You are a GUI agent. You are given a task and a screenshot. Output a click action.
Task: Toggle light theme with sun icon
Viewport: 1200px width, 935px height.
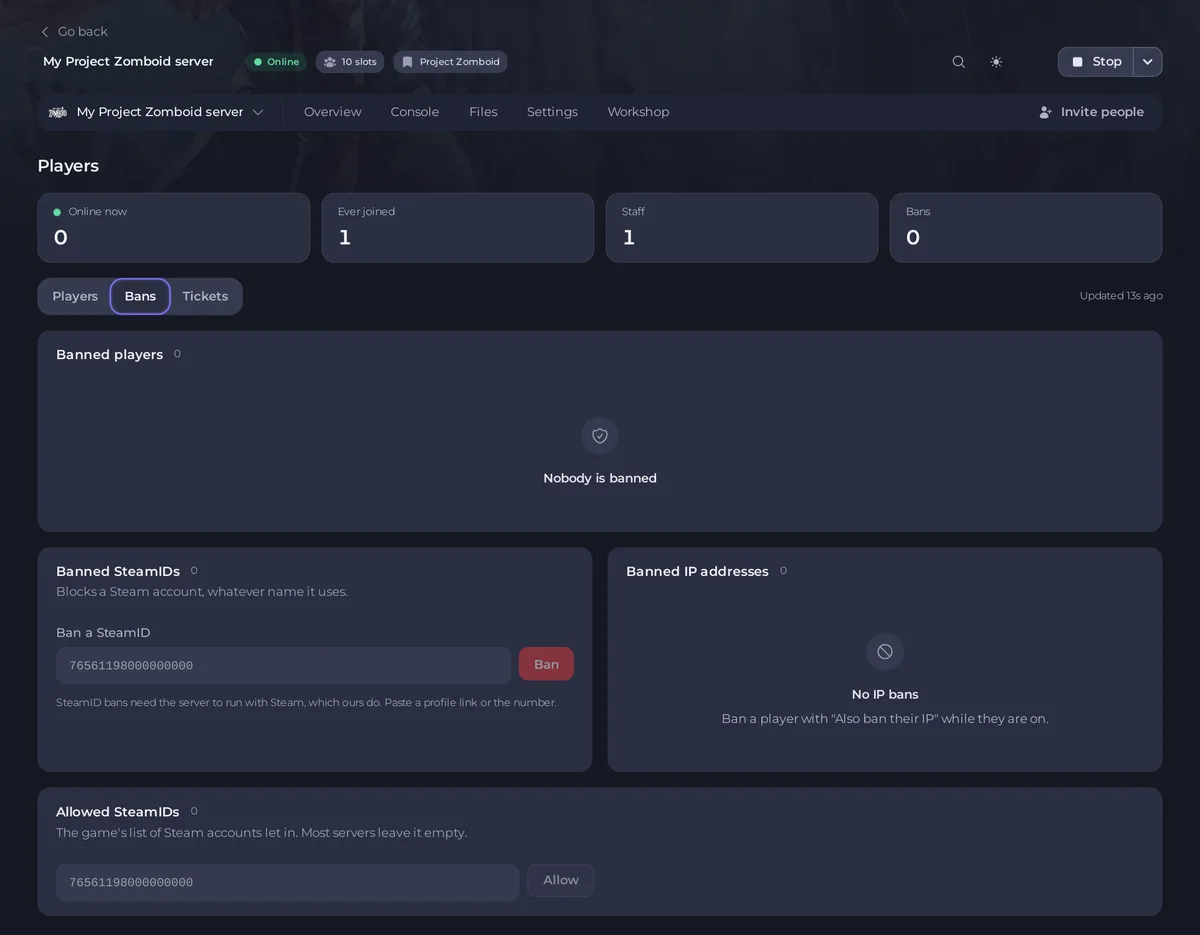(x=996, y=62)
